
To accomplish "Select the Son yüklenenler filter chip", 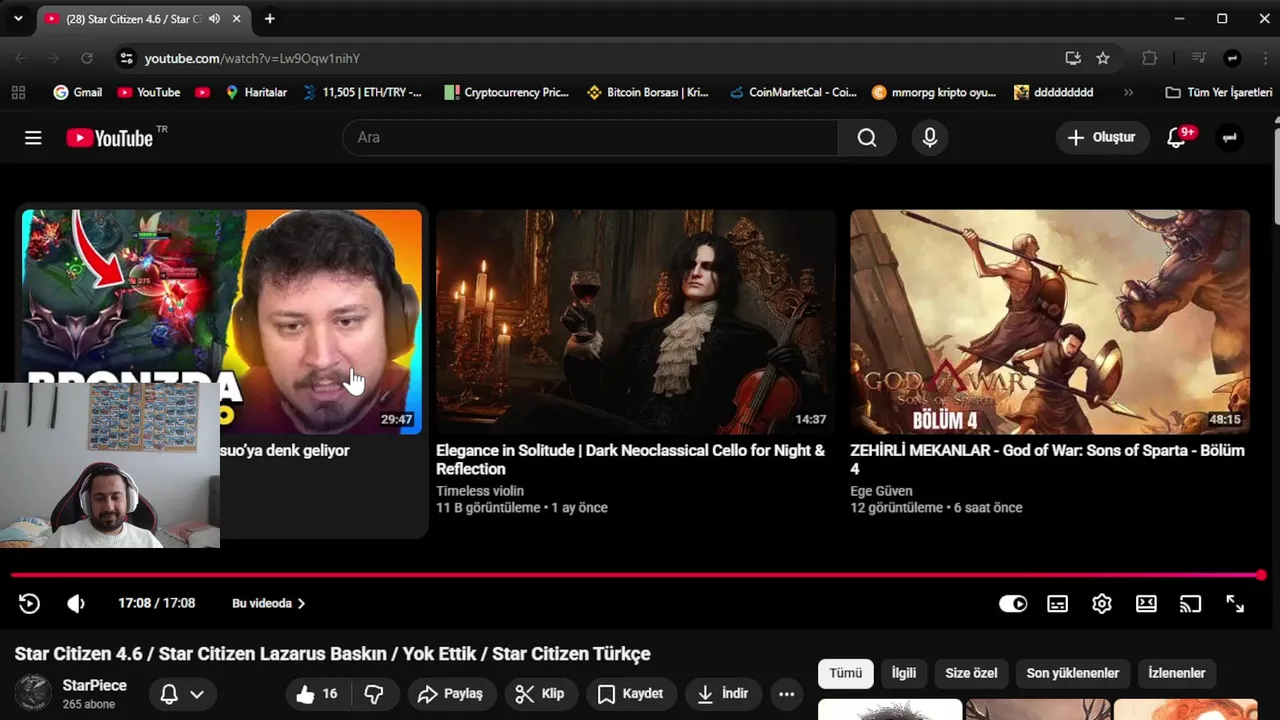I will pos(1072,673).
